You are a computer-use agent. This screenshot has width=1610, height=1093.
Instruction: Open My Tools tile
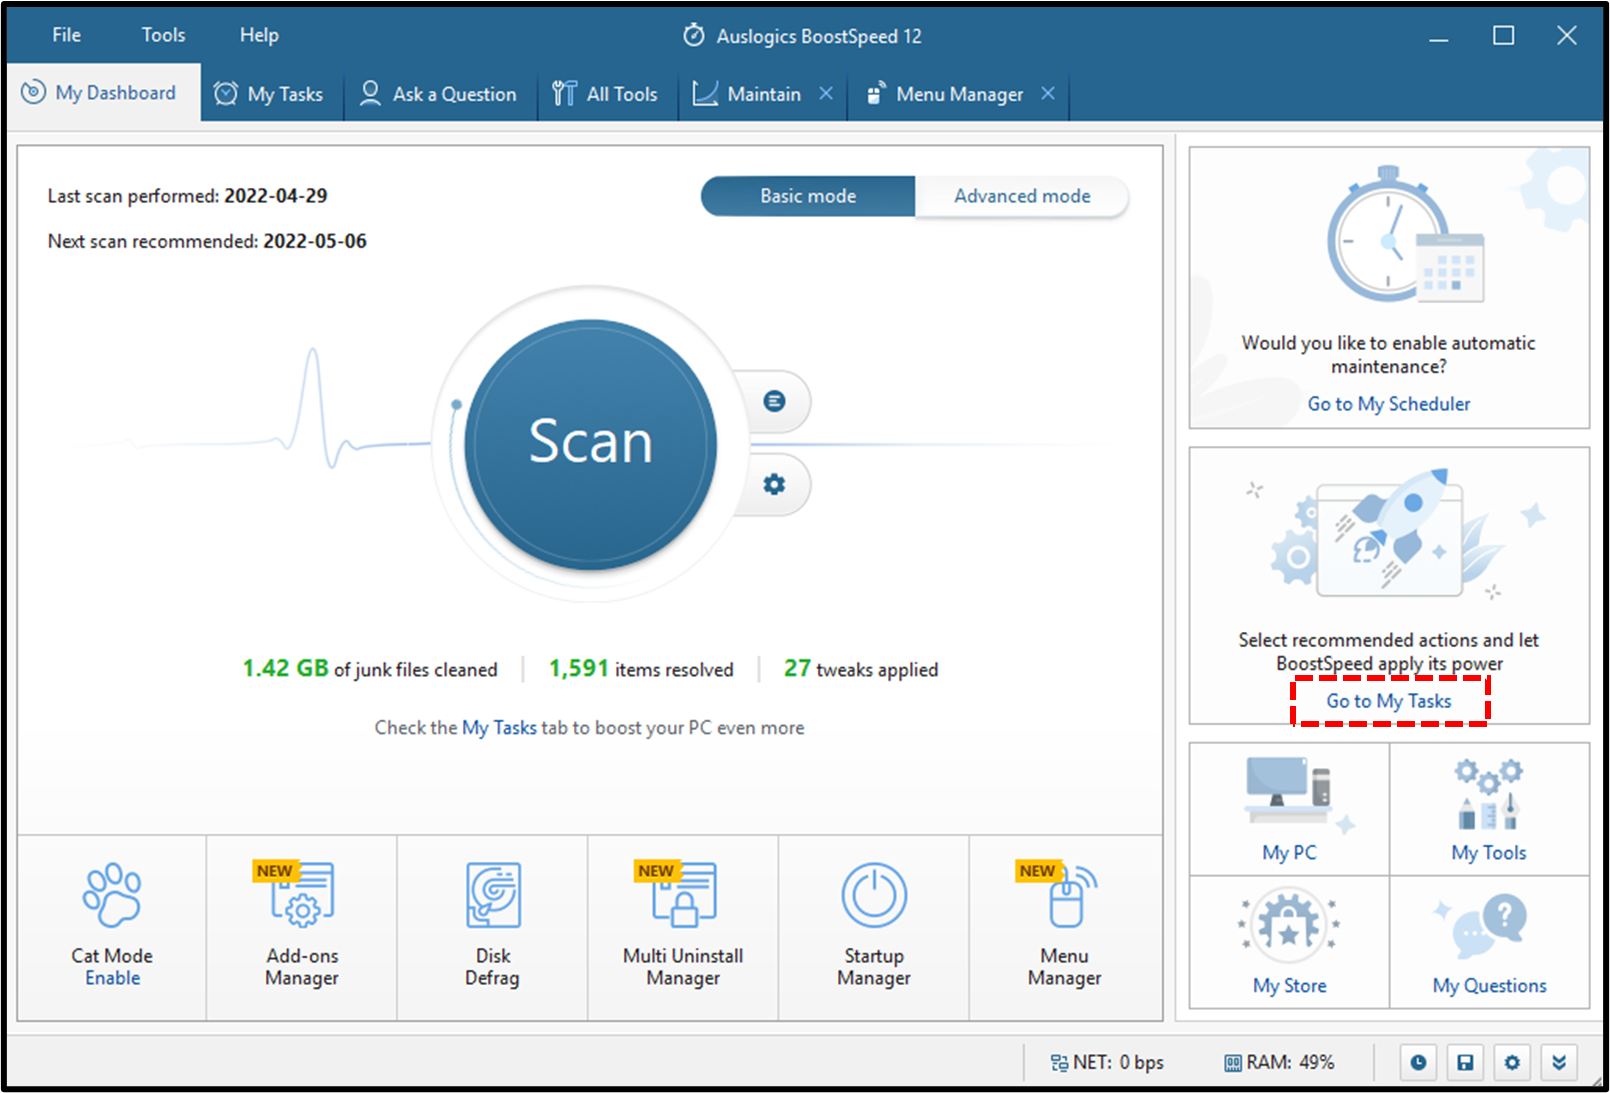1489,809
